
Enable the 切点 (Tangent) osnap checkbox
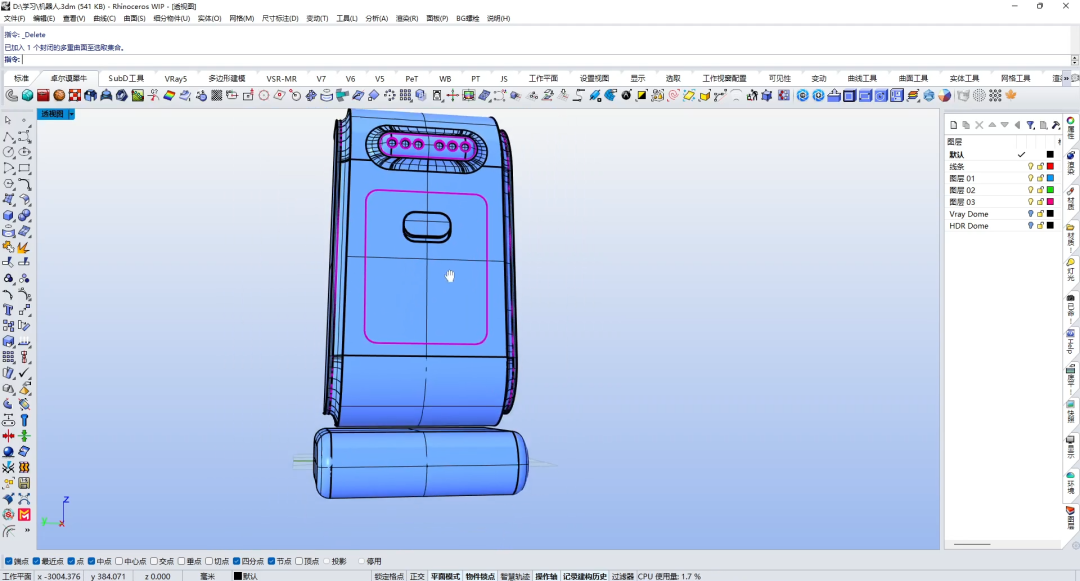click(209, 561)
